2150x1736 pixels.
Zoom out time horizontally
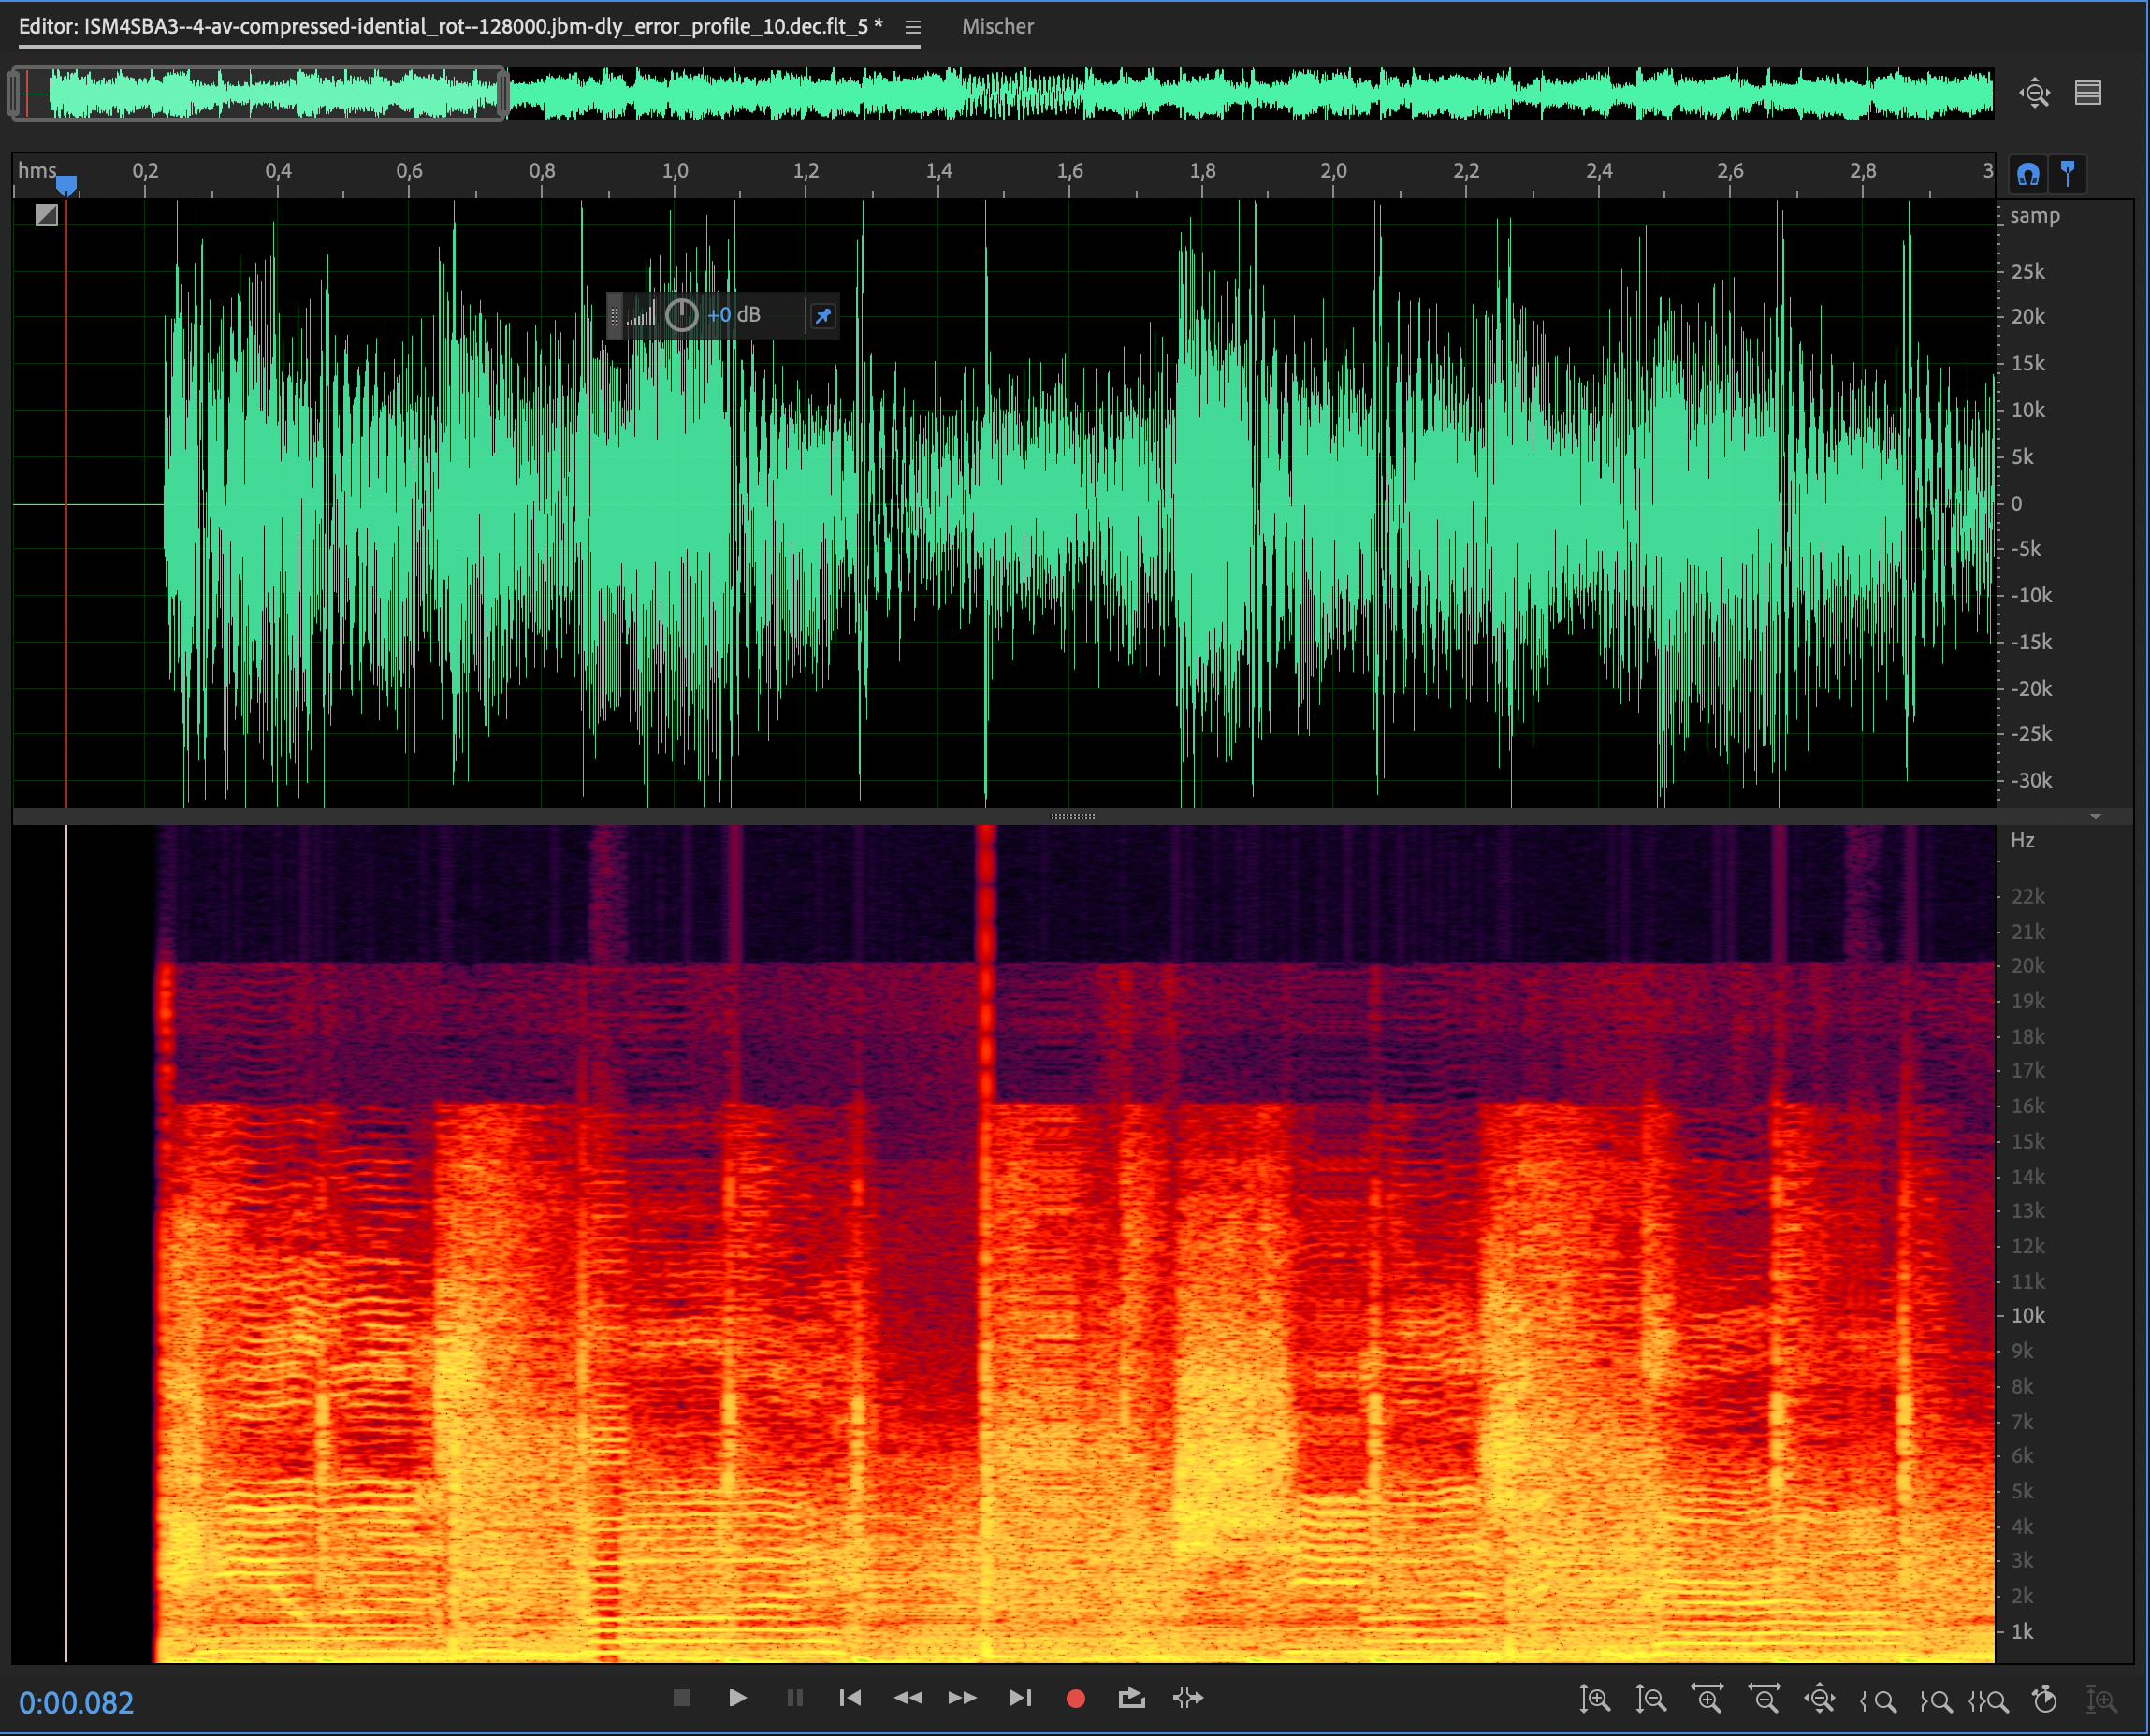(x=1764, y=1699)
